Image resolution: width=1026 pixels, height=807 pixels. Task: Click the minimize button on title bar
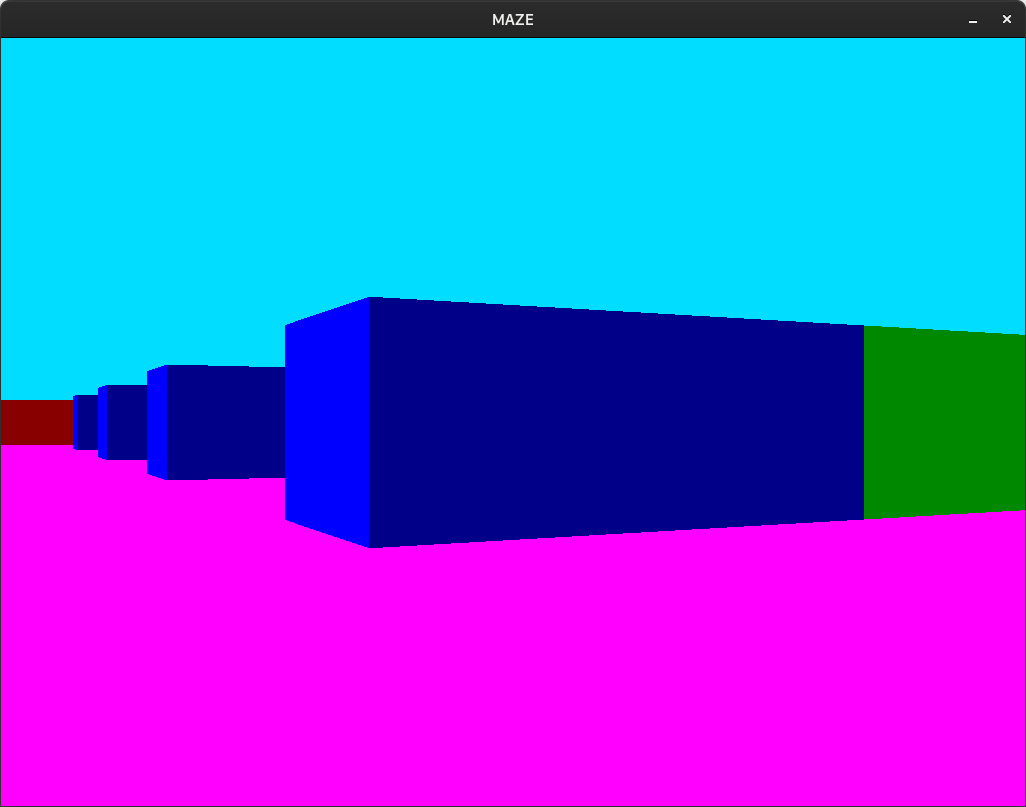pyautogui.click(x=972, y=19)
